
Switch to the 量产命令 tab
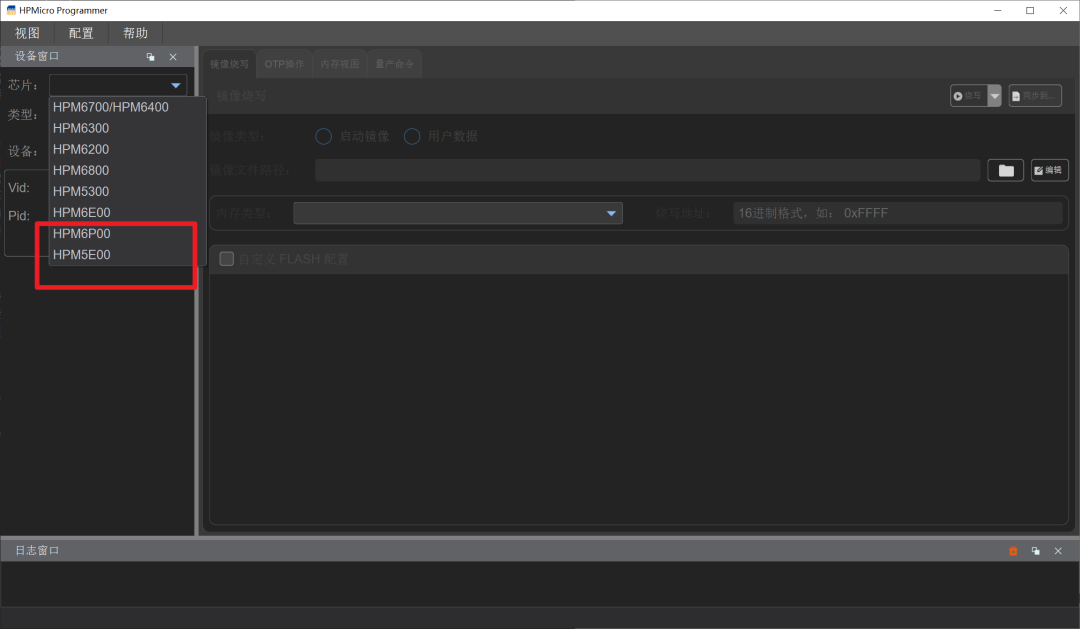(395, 64)
